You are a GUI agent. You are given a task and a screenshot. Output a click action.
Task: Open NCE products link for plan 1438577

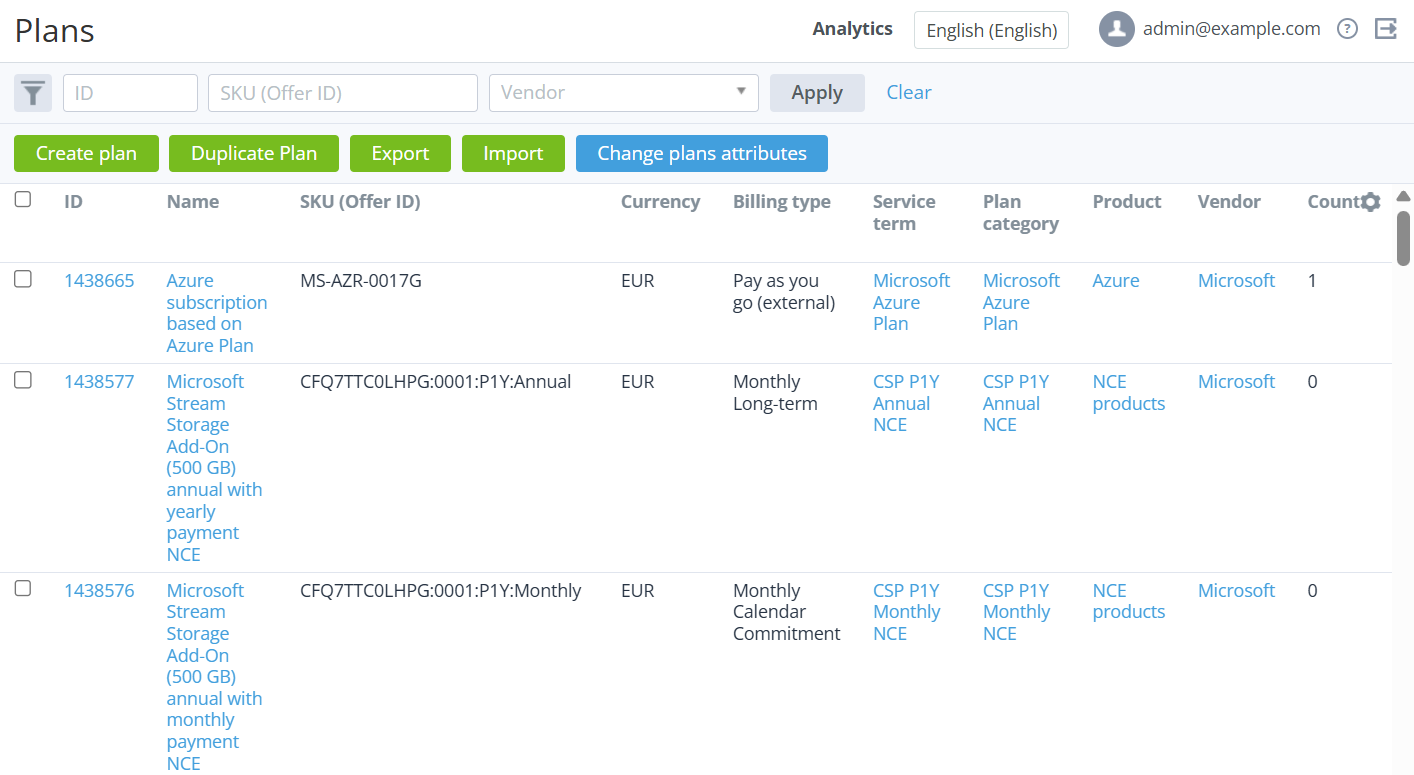[x=1129, y=393]
